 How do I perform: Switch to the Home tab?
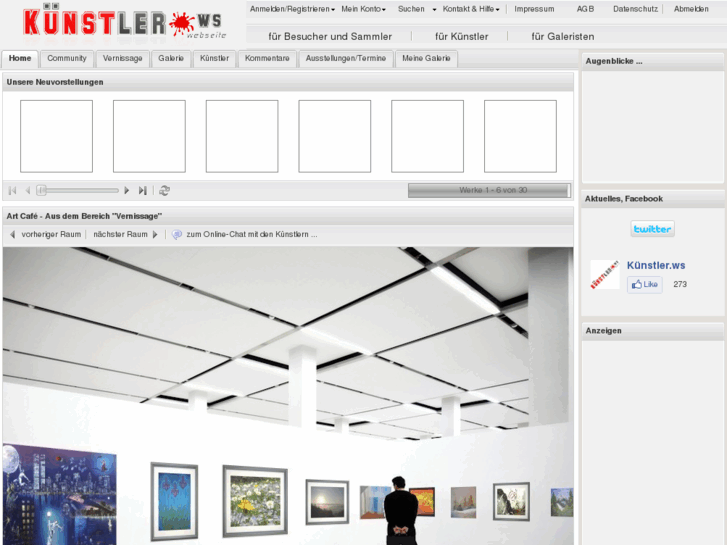(x=20, y=58)
